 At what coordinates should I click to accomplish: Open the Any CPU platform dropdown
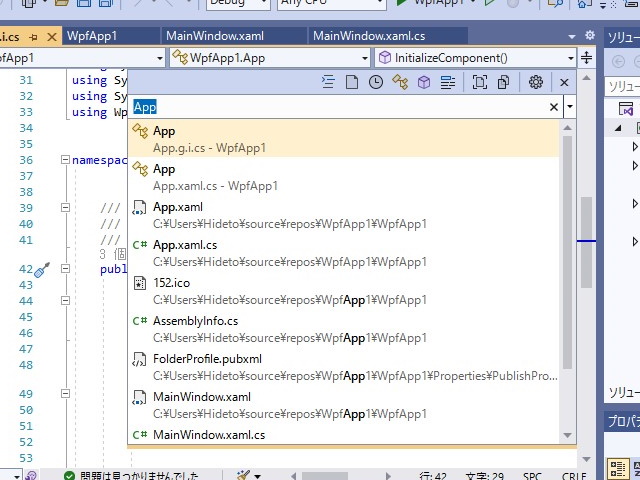click(x=331, y=2)
